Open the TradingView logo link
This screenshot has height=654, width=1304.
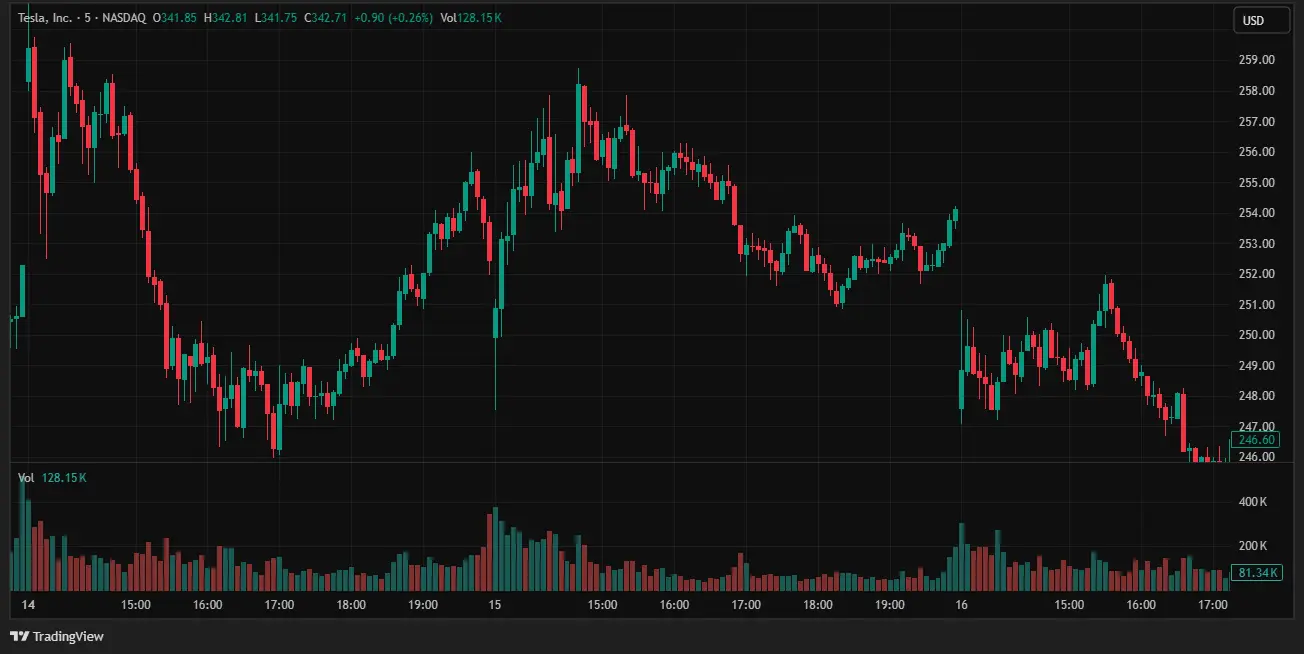click(57, 636)
